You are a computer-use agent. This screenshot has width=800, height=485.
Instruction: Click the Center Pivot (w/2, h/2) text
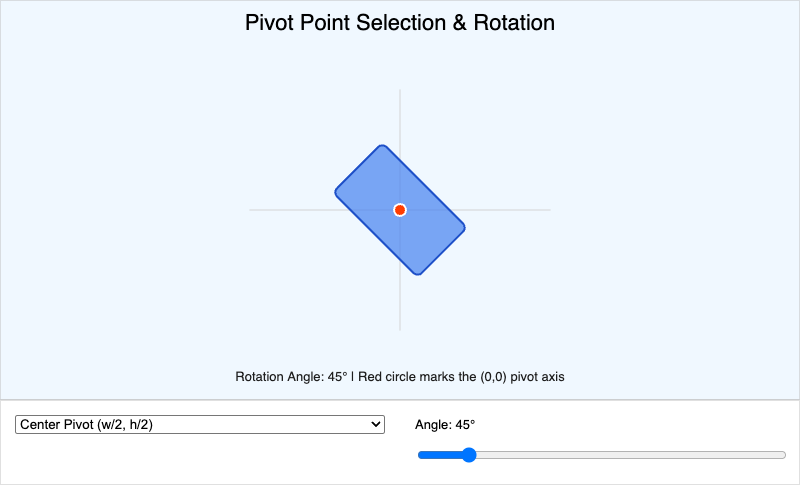tap(87, 424)
